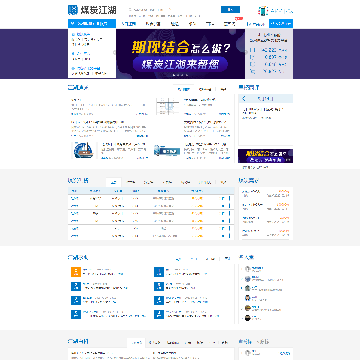Show the next slide with the banner's right arrow
Viewport: 360px width, 360px height.
(x=247, y=52)
